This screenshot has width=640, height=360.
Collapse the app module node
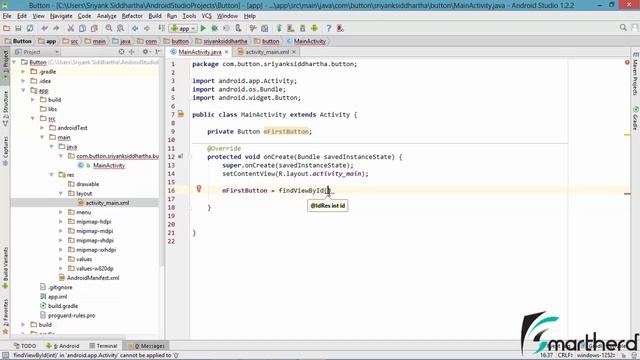(x=23, y=90)
